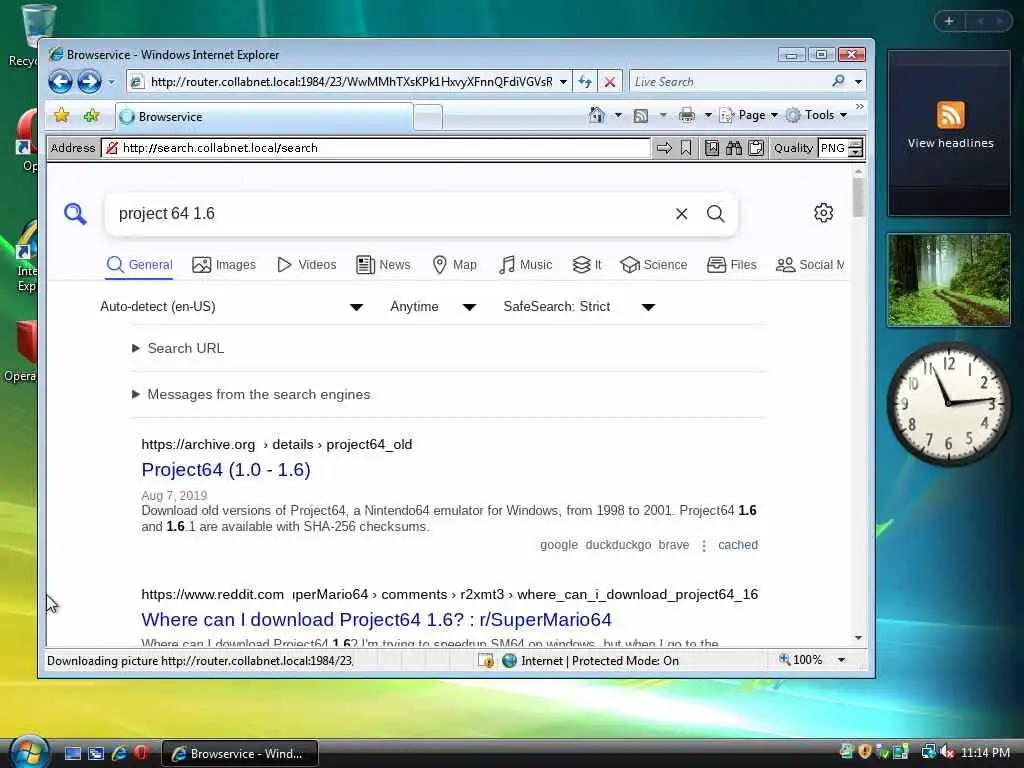Click the Live Search input box

point(729,82)
